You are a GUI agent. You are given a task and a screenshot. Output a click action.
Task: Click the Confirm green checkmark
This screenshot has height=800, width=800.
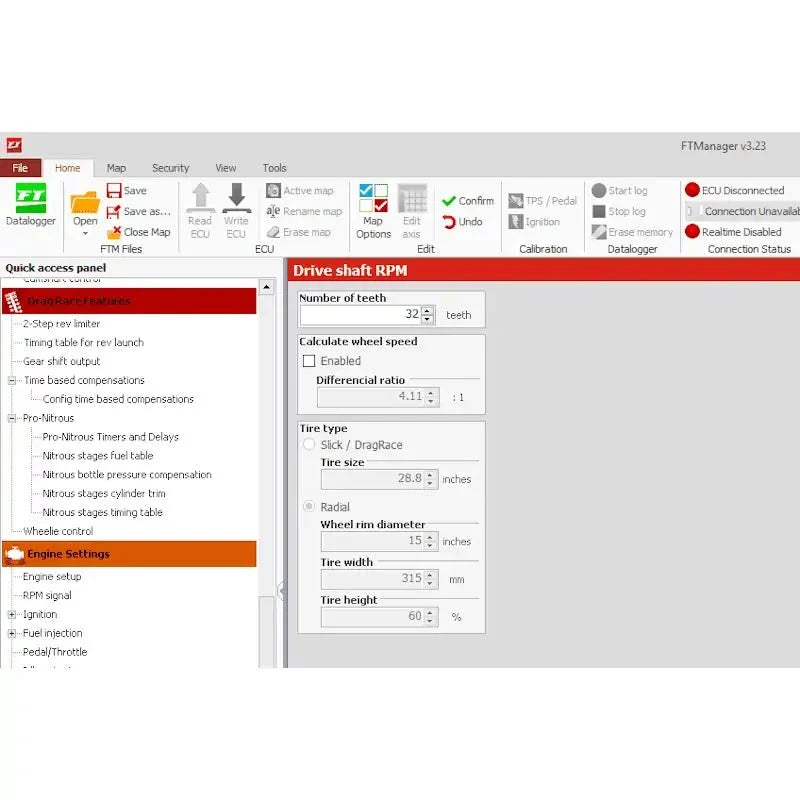click(x=449, y=201)
